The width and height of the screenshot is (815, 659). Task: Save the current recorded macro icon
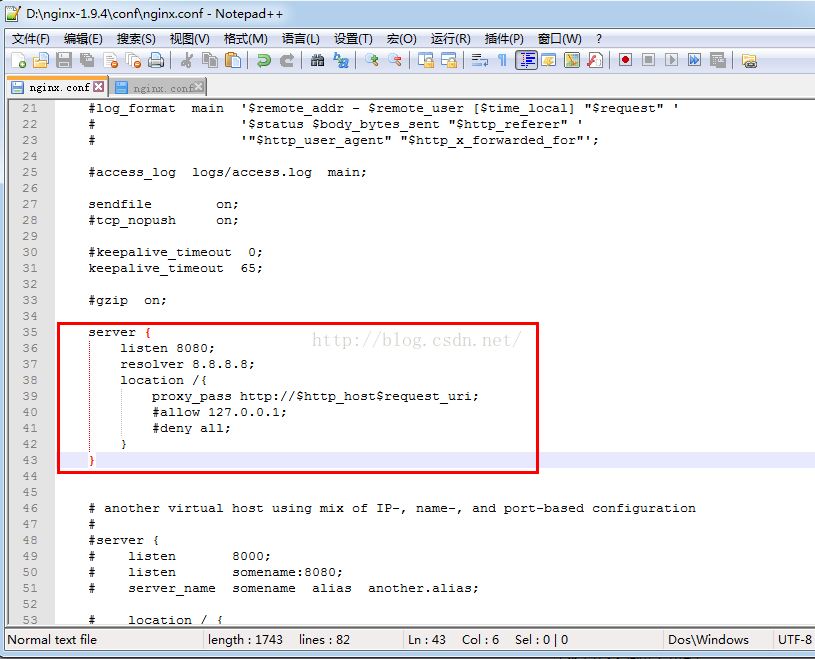[717, 60]
